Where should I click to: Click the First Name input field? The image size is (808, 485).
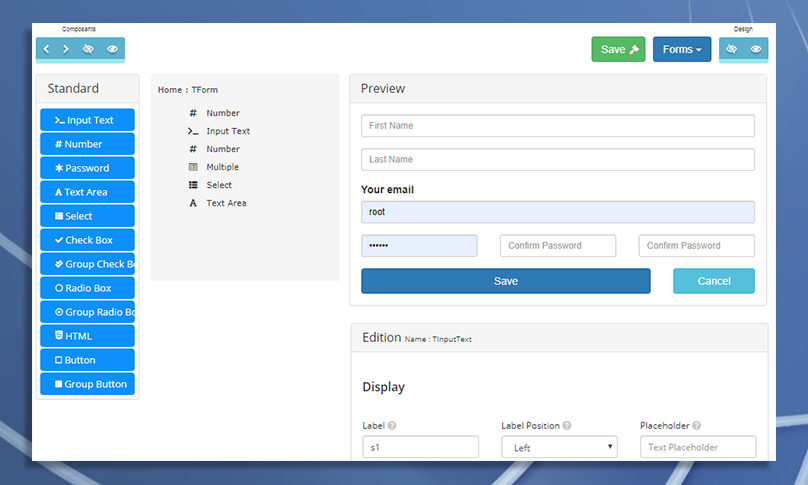click(557, 126)
